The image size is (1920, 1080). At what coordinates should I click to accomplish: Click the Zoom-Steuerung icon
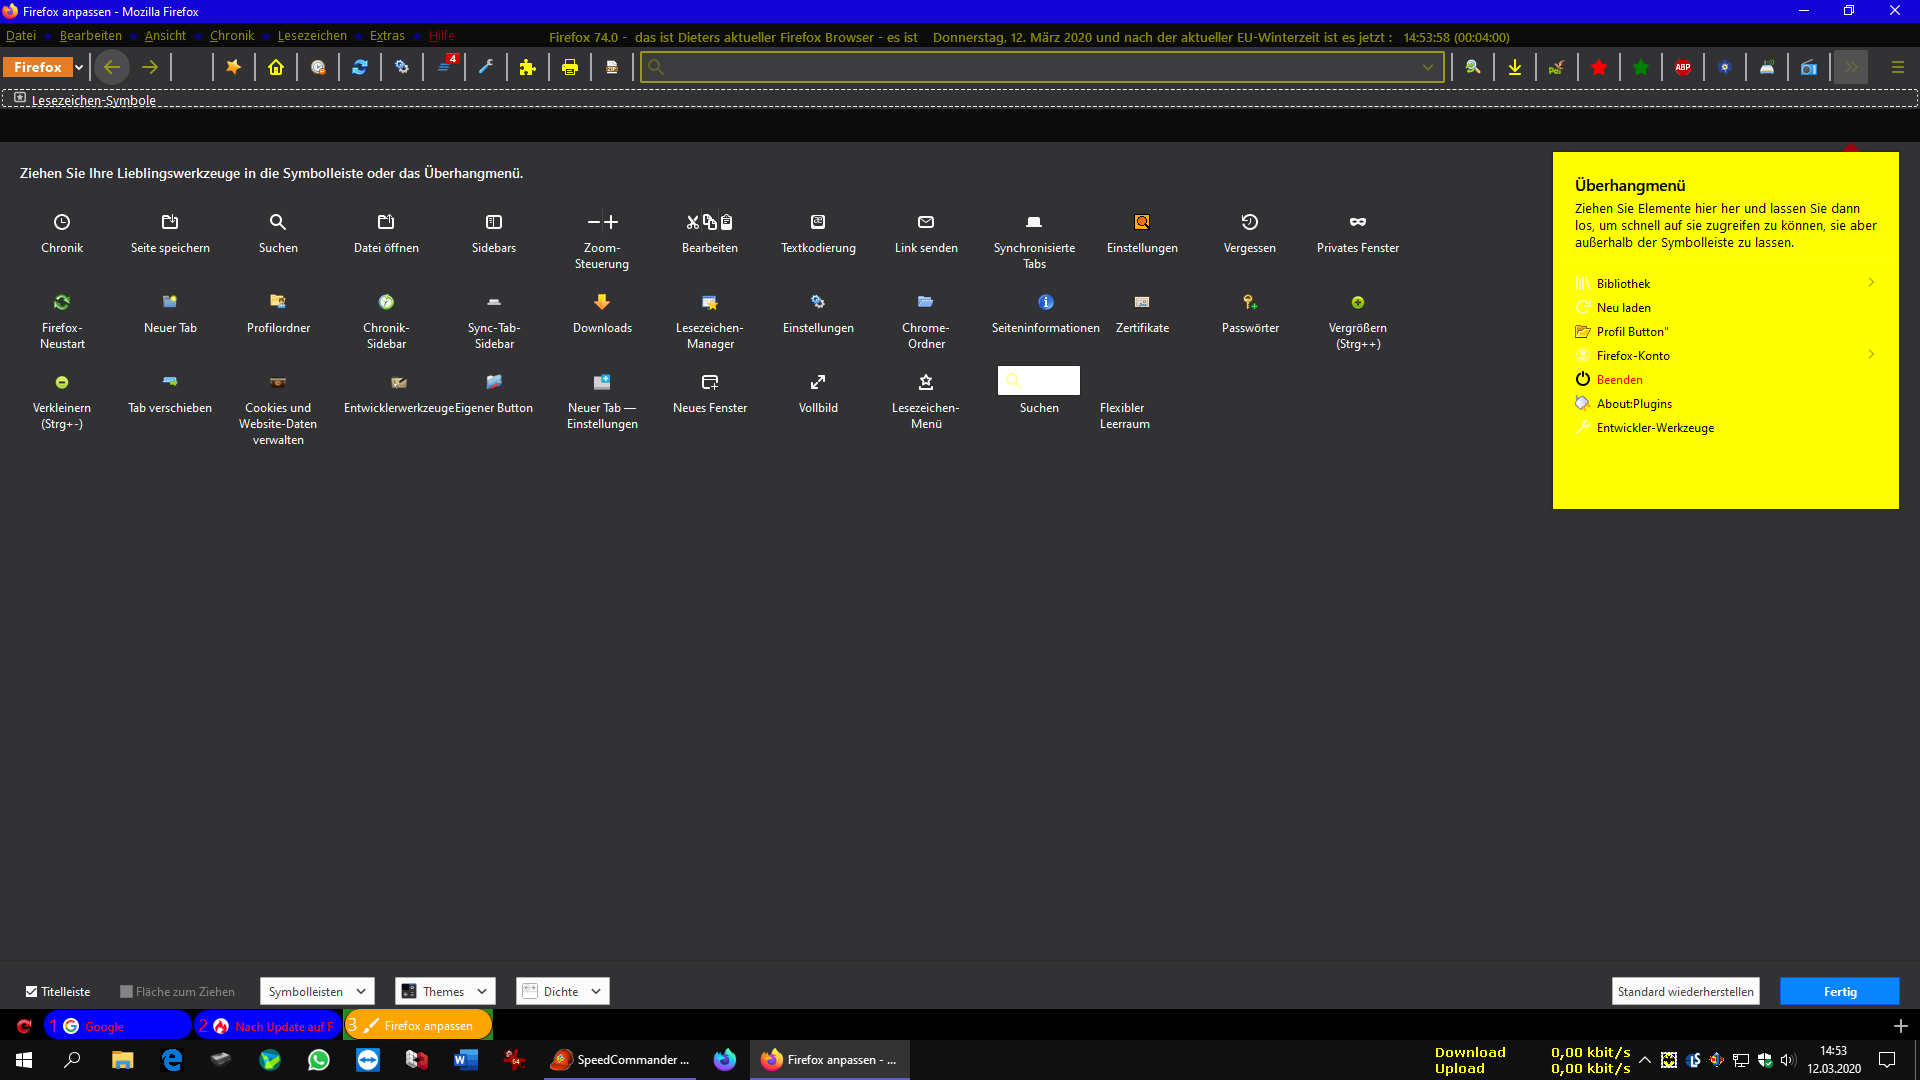(x=602, y=222)
